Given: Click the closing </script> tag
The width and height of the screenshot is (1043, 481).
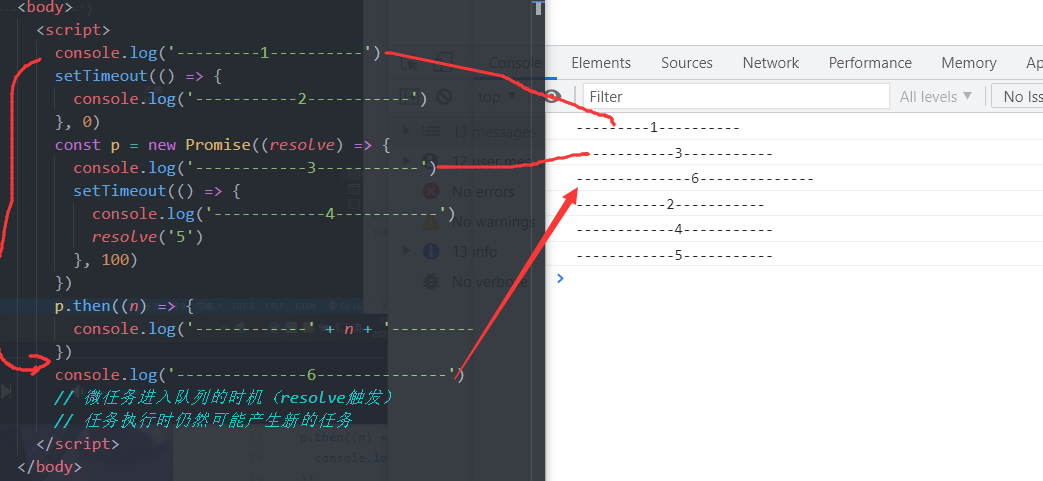Looking at the screenshot, I should pyautogui.click(x=78, y=443).
